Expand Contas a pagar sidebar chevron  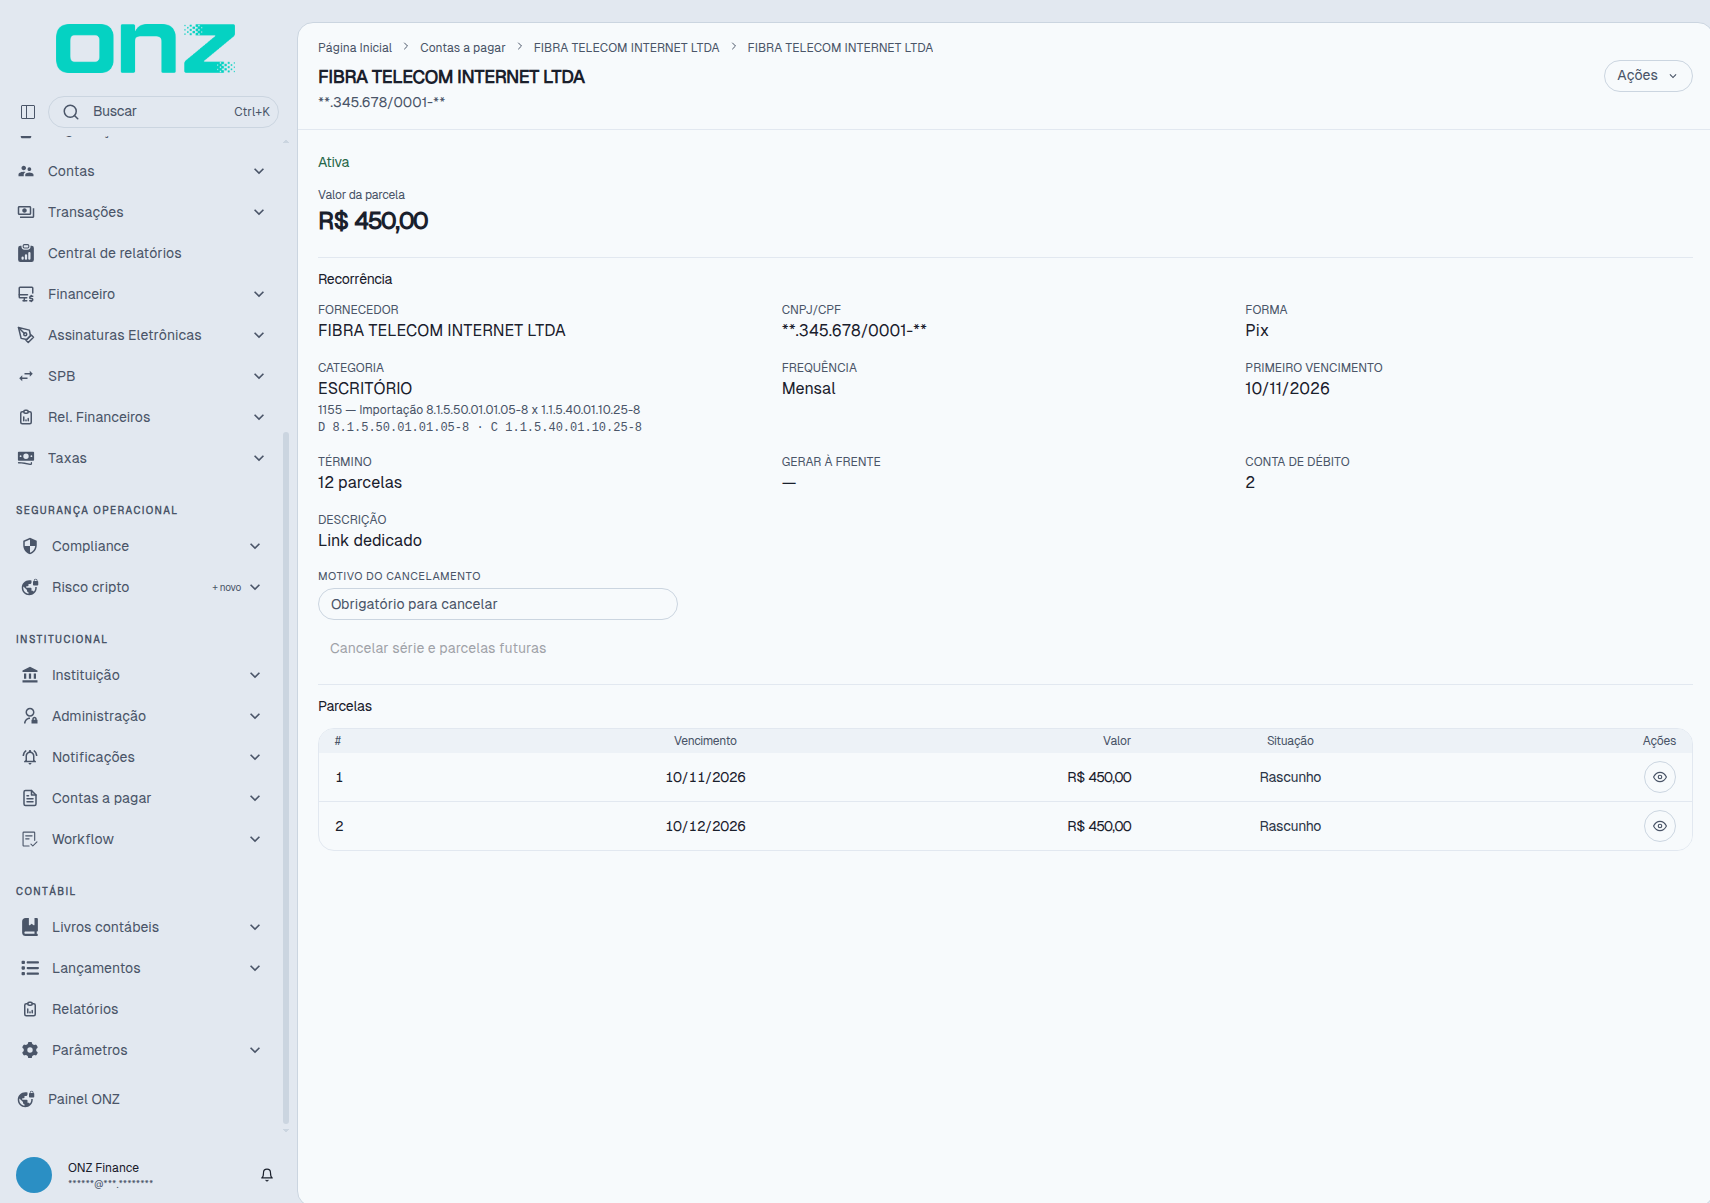point(255,798)
